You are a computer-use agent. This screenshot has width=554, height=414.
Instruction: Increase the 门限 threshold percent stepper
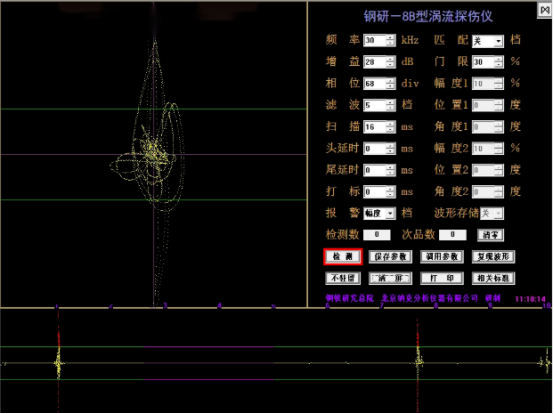[499, 59]
